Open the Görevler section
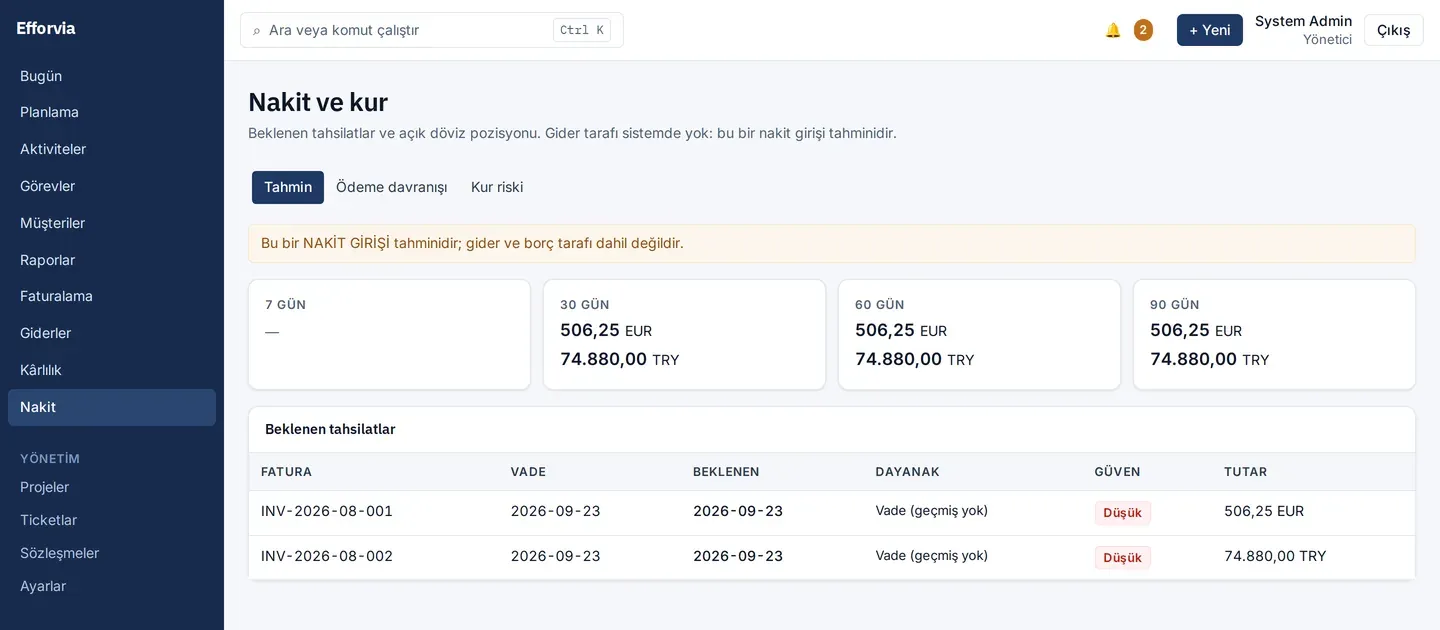 [112, 186]
